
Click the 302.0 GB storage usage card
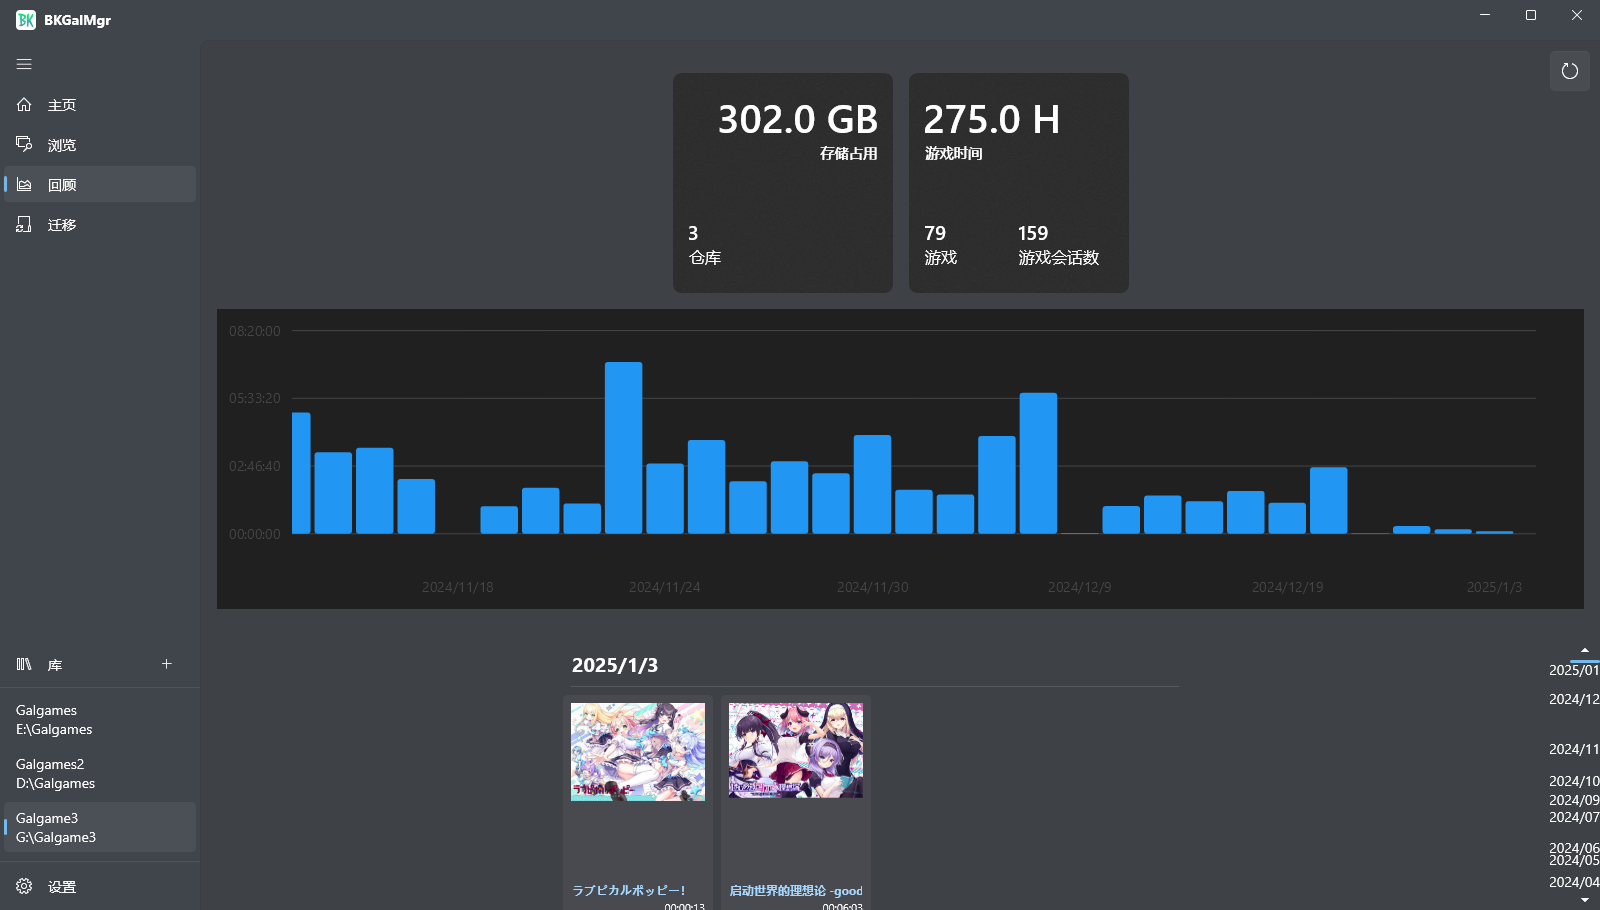coord(782,183)
